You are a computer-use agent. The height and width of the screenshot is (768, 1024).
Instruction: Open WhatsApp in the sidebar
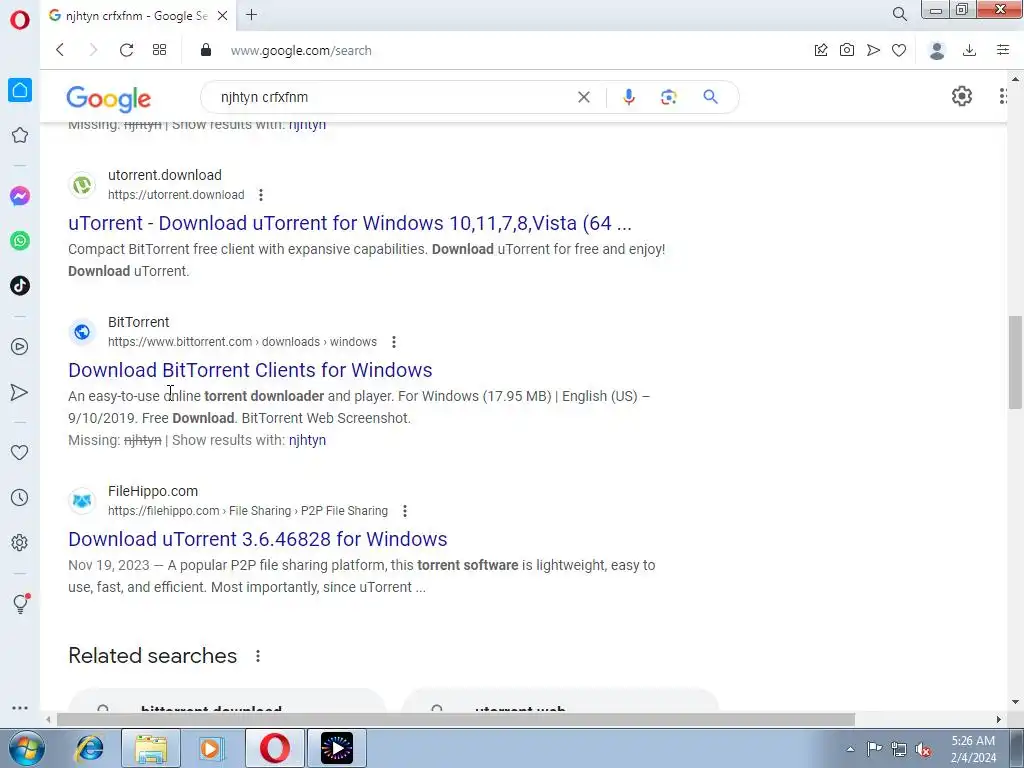coord(20,241)
